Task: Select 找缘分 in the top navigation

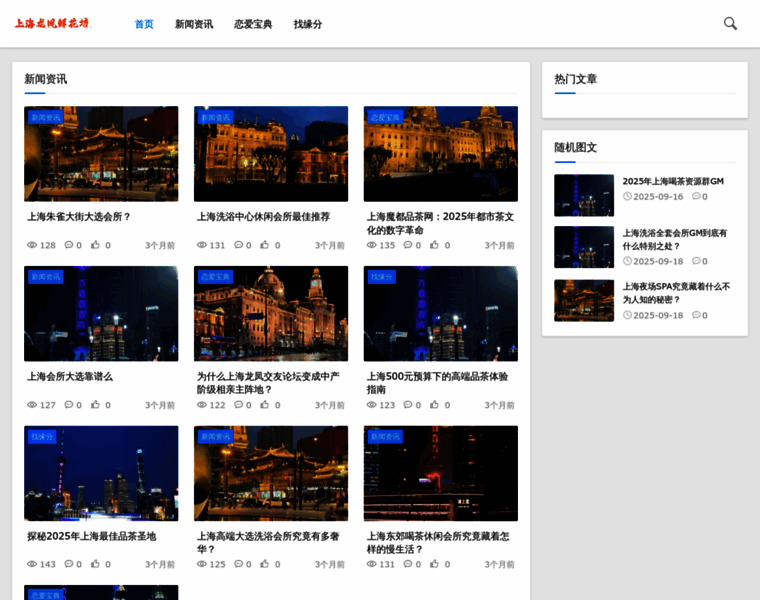Action: tap(308, 24)
